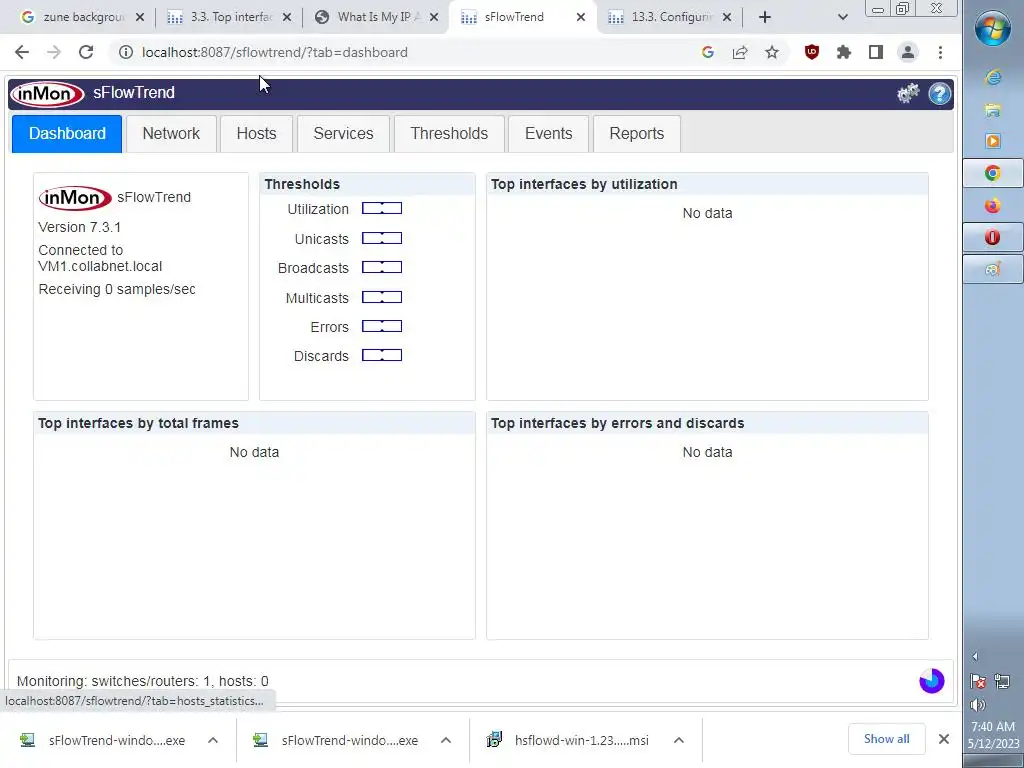The width and height of the screenshot is (1024, 768).
Task: Click the Multicasts threshold indicator
Action: coord(382,297)
